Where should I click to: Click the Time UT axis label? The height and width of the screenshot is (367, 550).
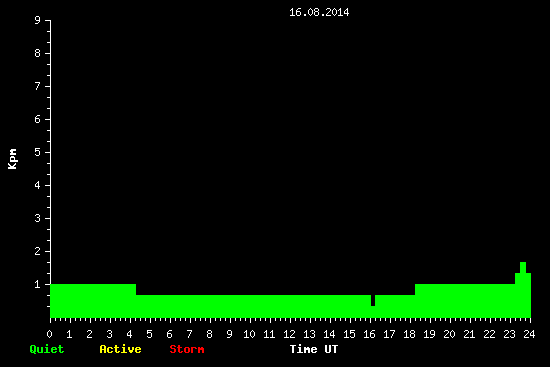tap(314, 349)
